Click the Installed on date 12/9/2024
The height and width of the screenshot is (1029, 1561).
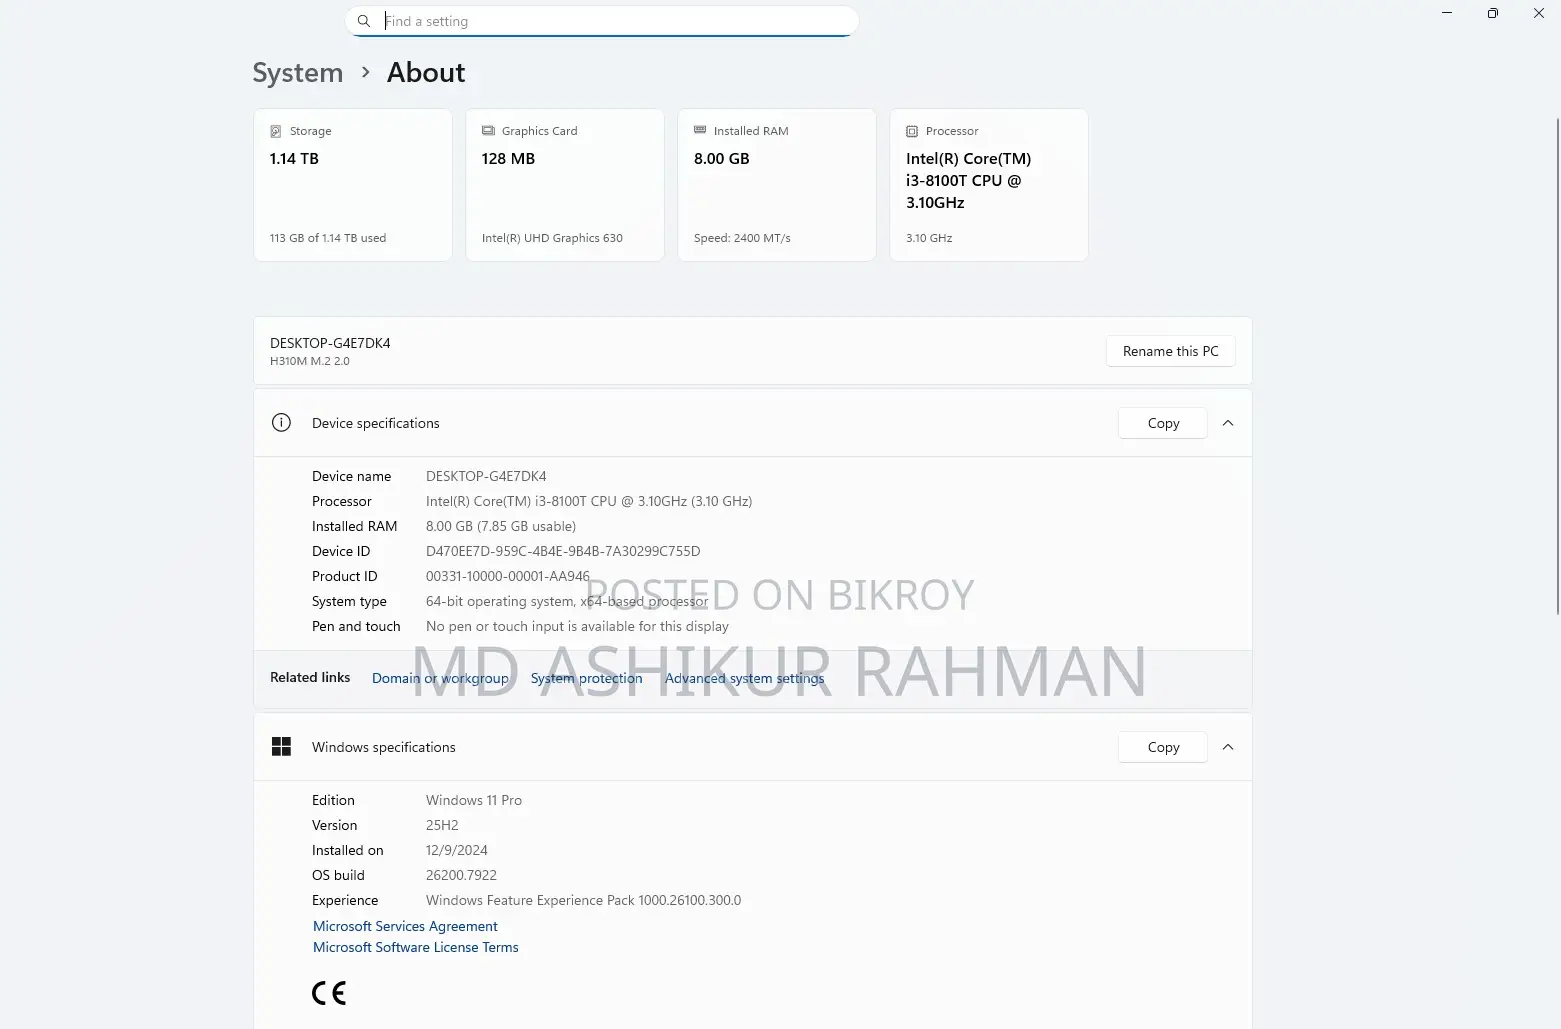tap(457, 850)
